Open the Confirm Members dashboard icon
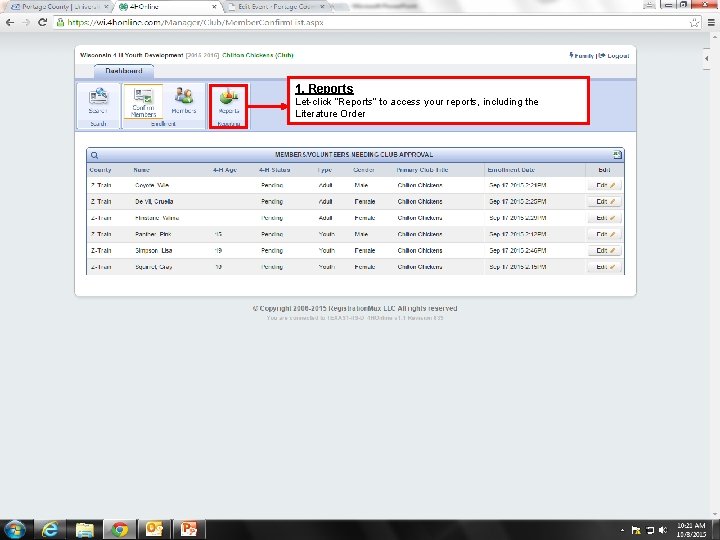The image size is (720, 540). 143,101
